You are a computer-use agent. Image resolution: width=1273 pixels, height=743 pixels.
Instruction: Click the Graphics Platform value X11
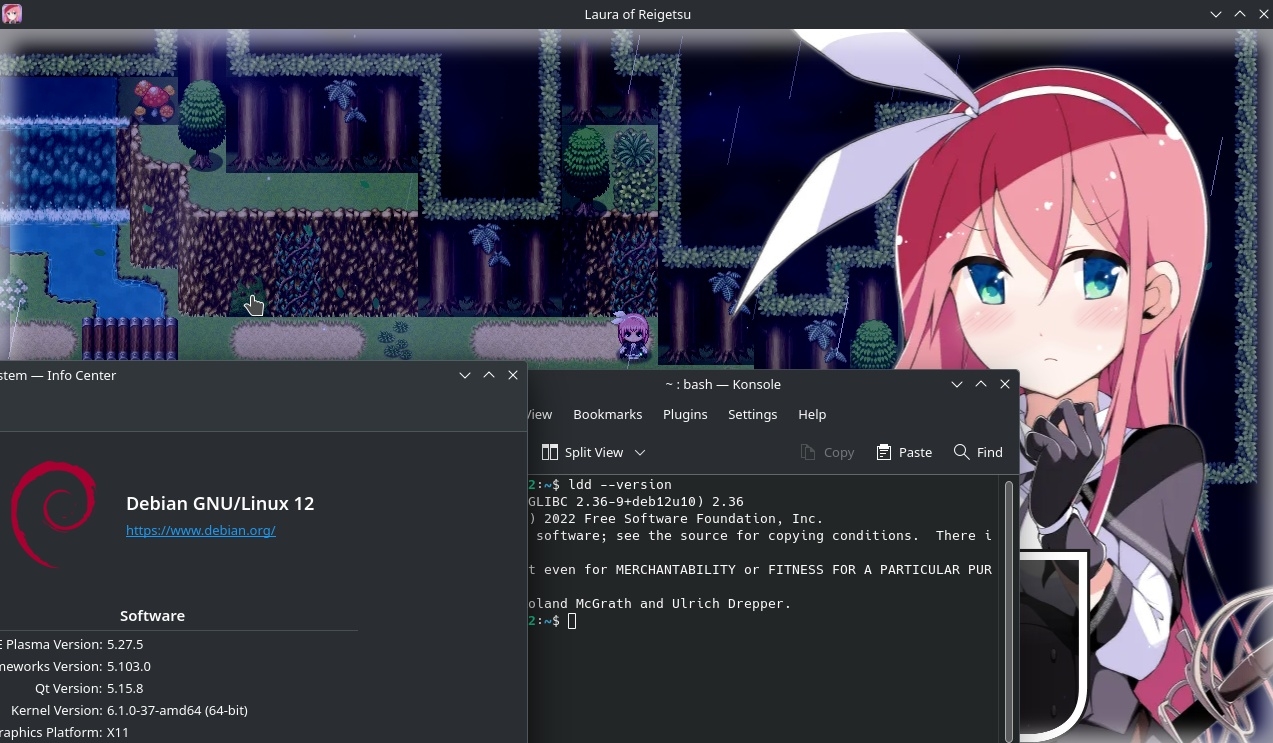click(118, 733)
